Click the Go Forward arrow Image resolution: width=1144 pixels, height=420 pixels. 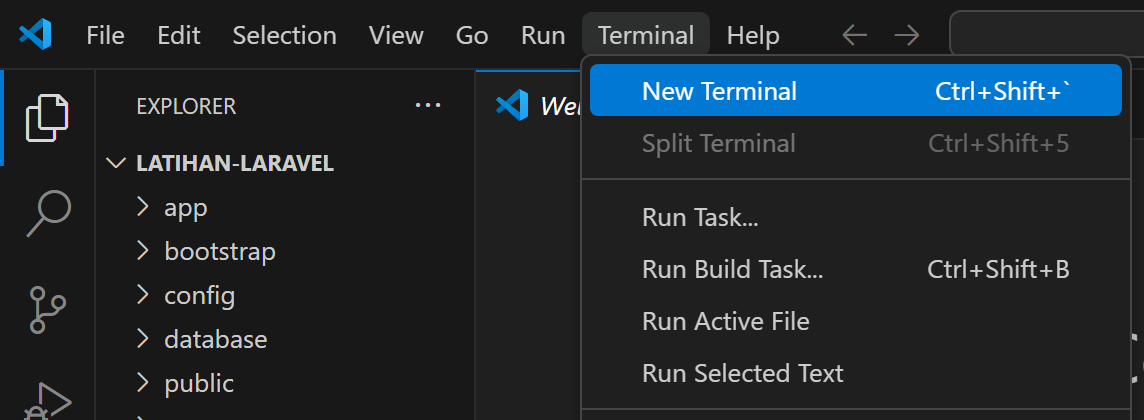pyautogui.click(x=906, y=35)
